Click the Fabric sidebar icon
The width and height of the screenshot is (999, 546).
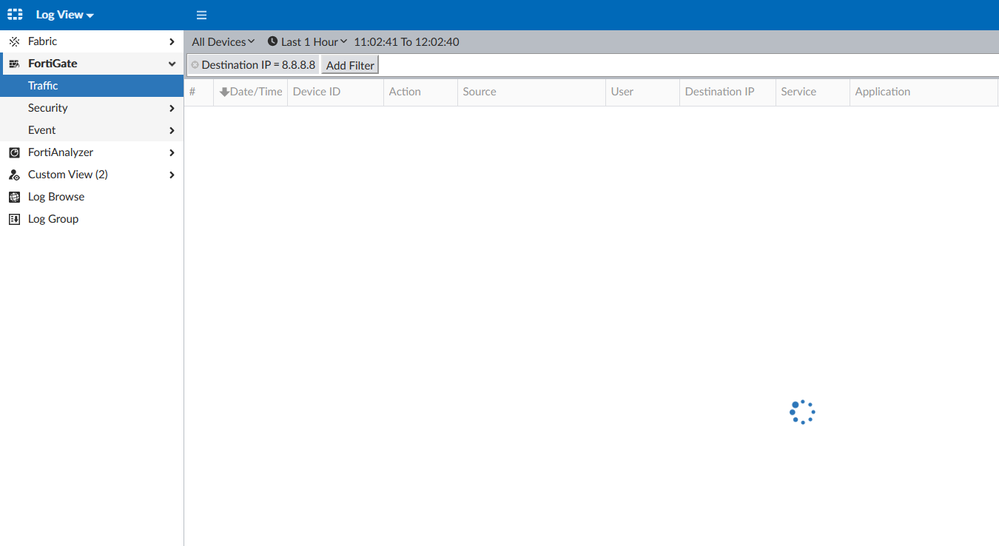[x=14, y=41]
